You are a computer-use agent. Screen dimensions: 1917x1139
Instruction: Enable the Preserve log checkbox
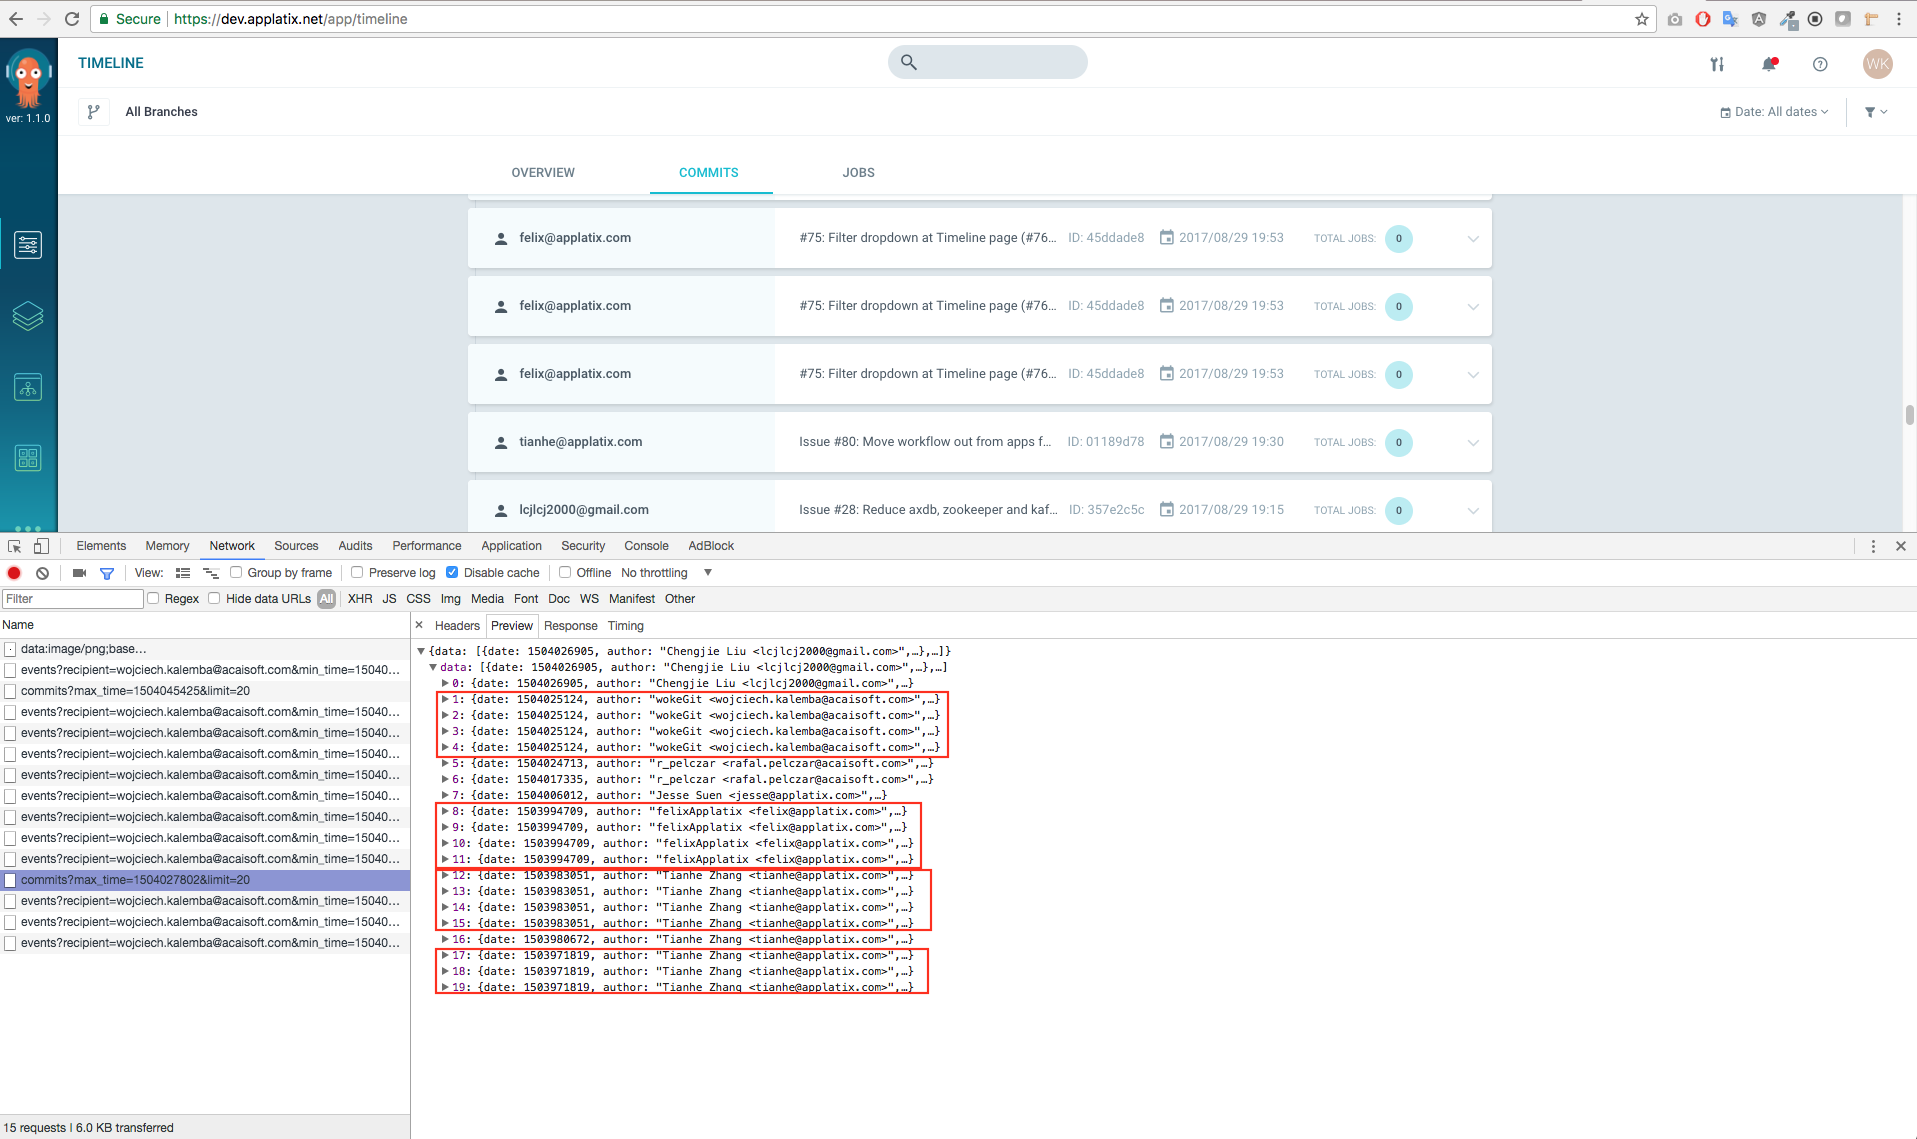click(x=357, y=572)
